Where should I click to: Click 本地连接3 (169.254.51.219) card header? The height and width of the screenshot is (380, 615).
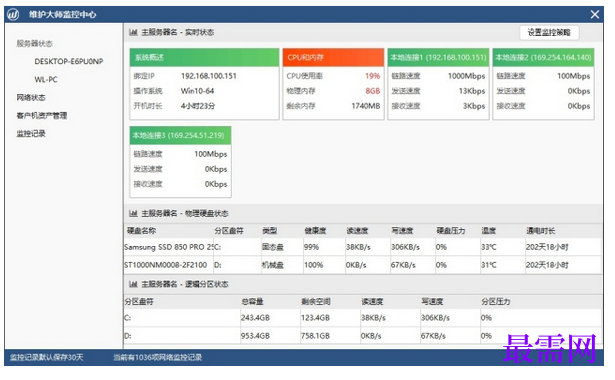(180, 135)
